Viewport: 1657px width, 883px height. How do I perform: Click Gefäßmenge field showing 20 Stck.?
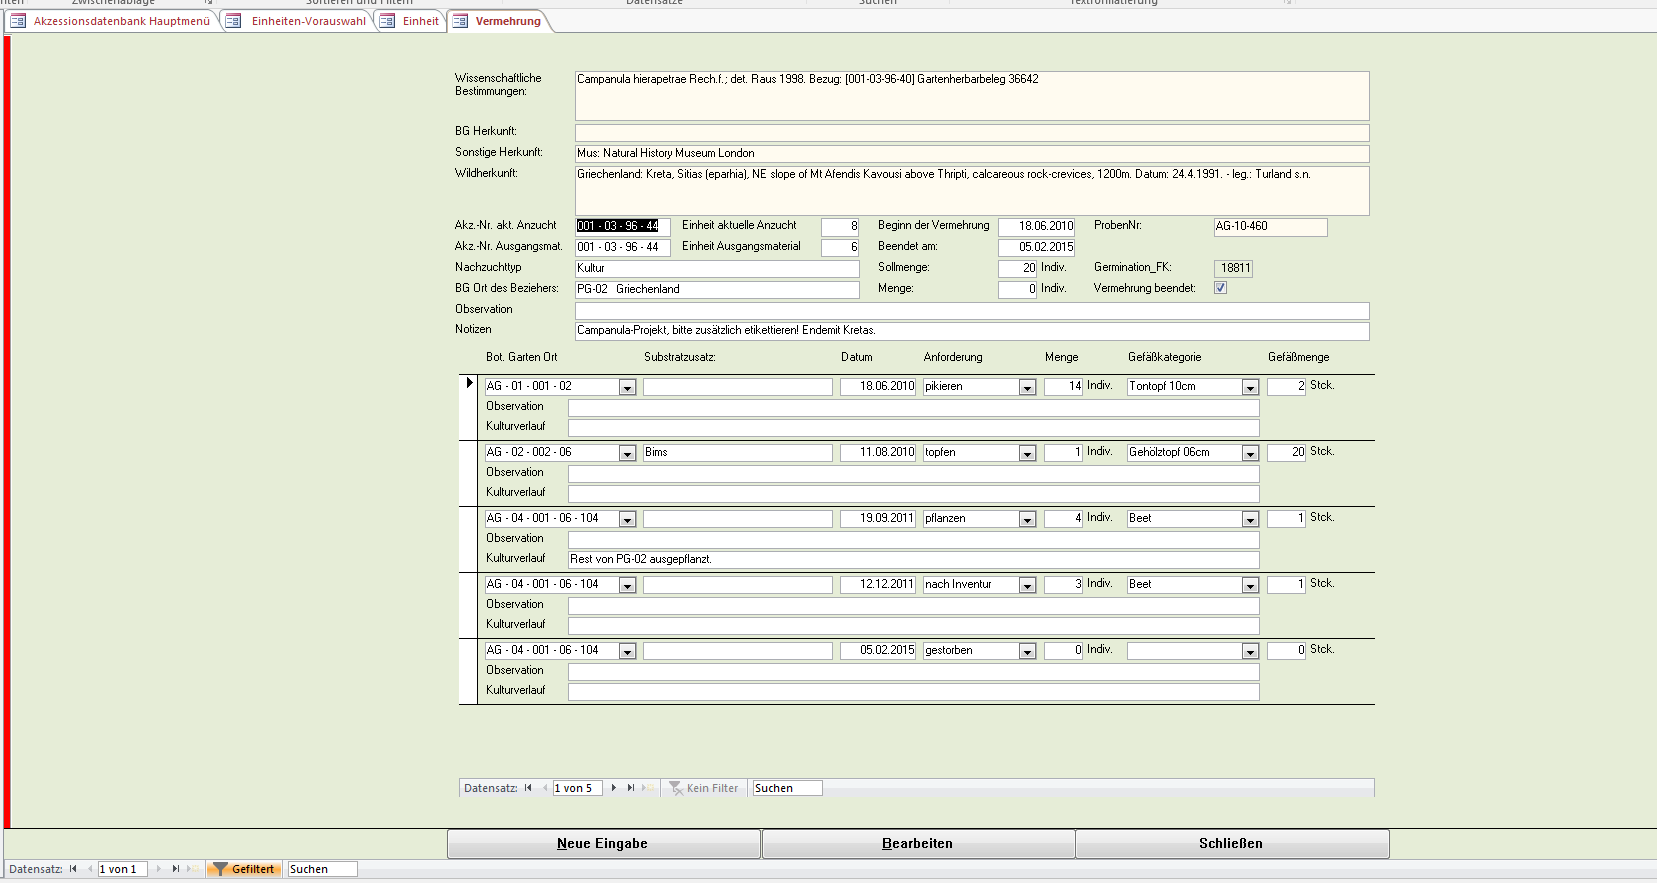[x=1286, y=453]
